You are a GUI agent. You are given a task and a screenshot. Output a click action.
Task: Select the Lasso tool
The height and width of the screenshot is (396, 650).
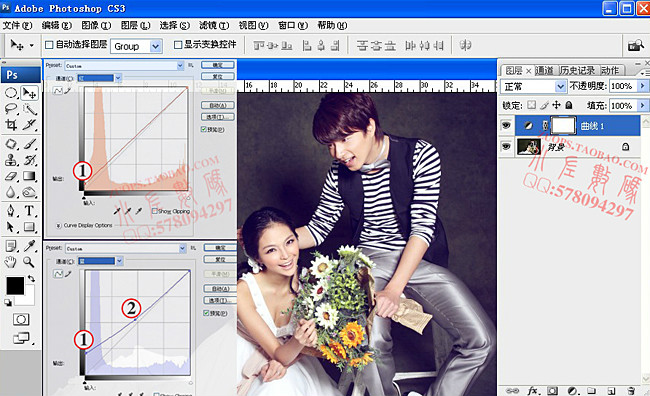point(11,109)
